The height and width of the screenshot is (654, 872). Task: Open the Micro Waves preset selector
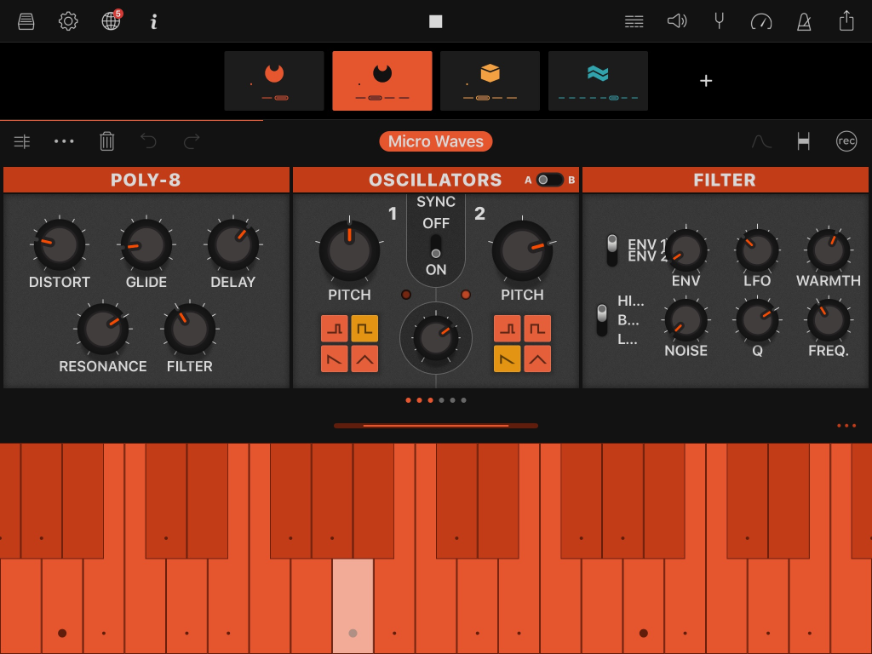(x=436, y=141)
